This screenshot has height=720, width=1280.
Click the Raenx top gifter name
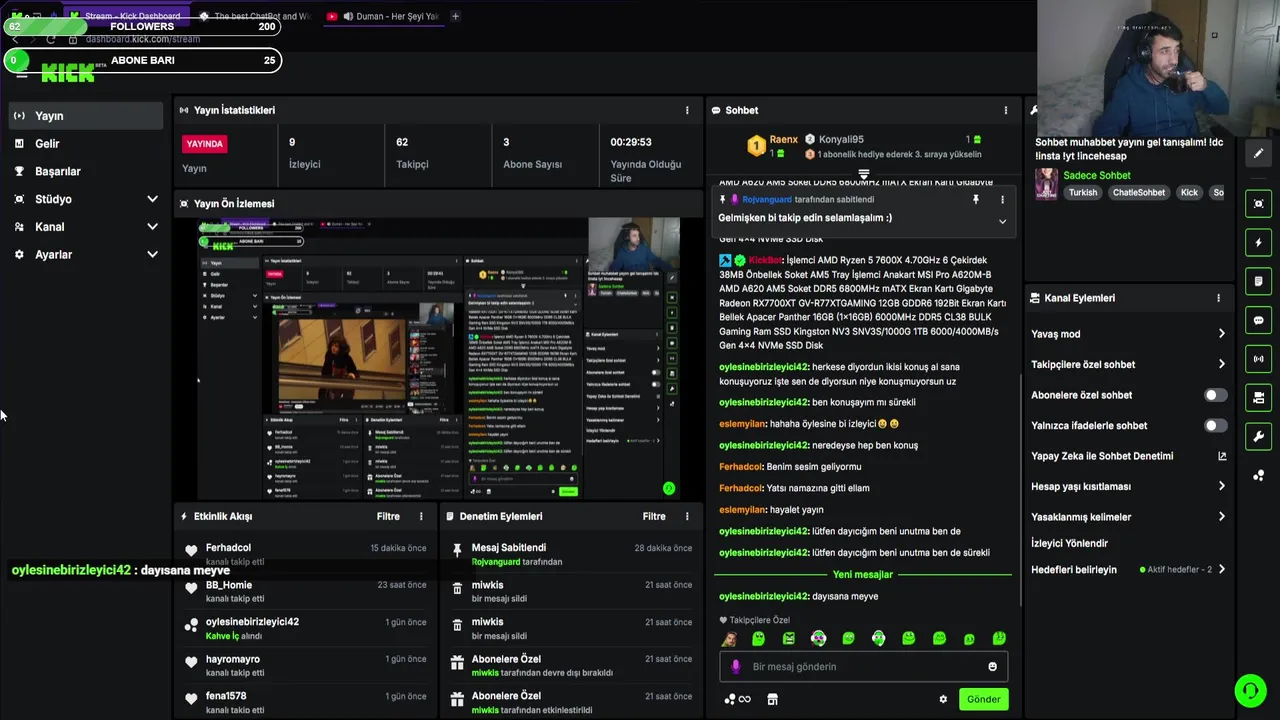pyautogui.click(x=783, y=140)
